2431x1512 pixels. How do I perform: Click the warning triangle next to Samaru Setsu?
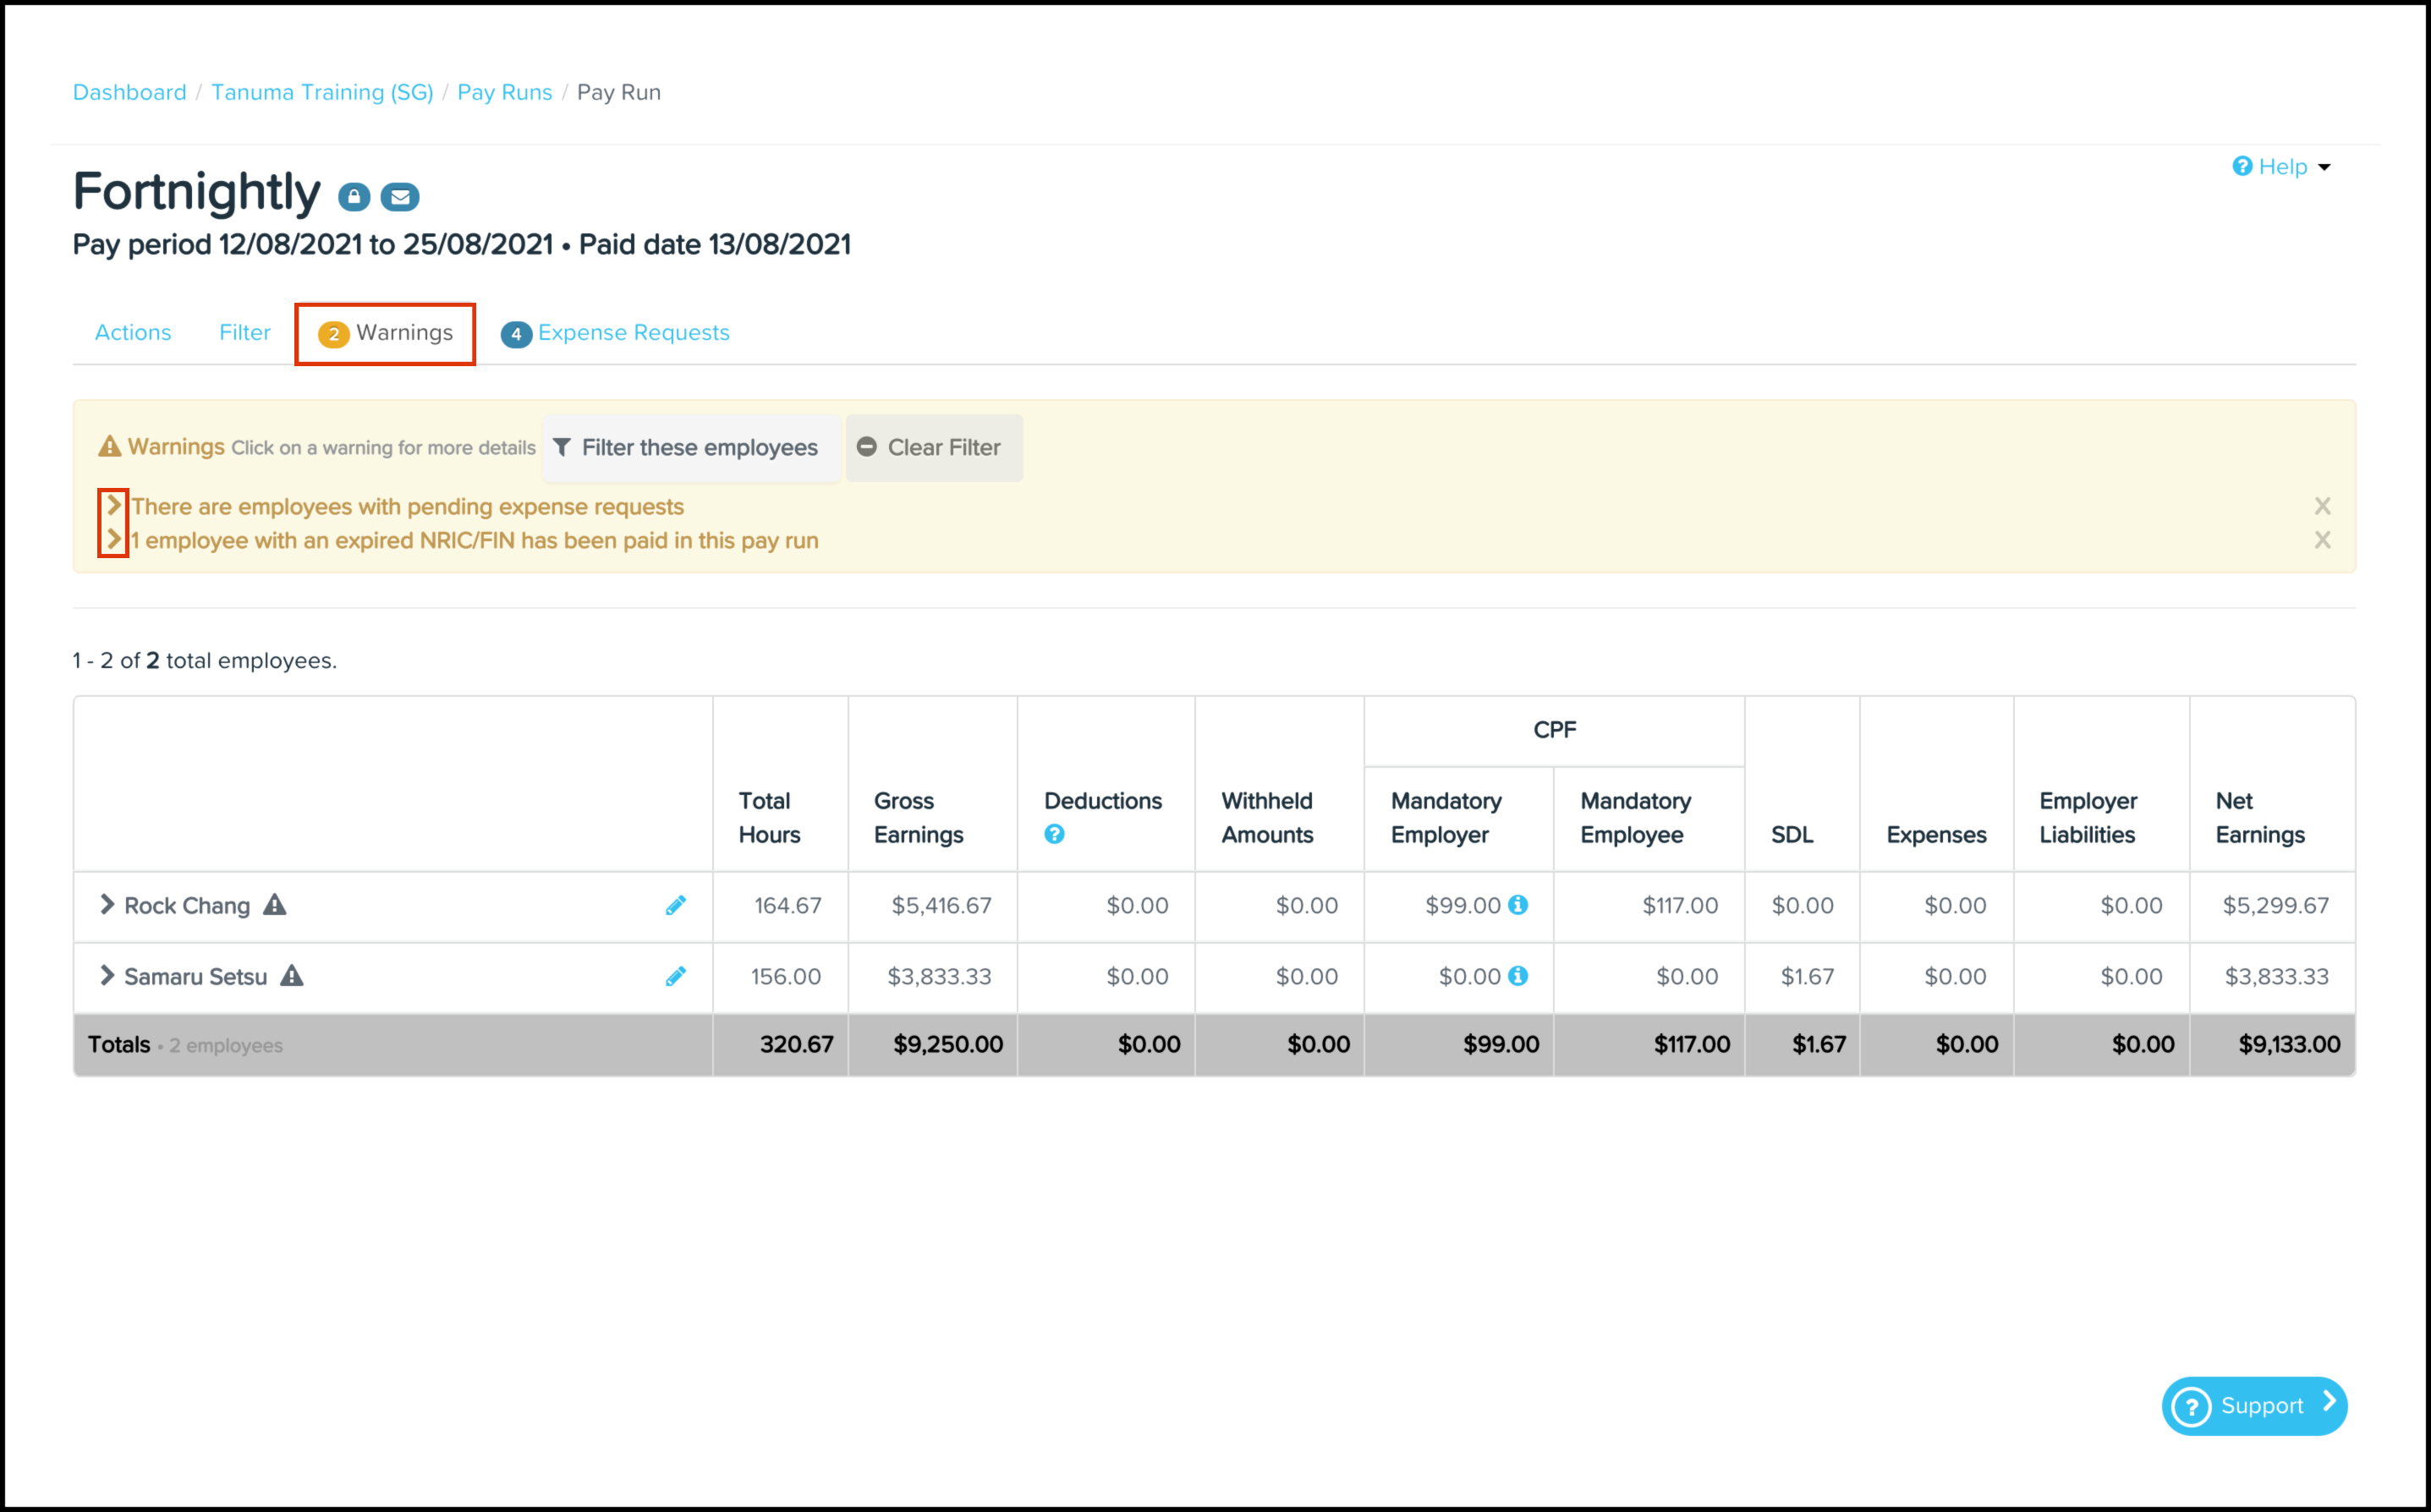[x=291, y=976]
